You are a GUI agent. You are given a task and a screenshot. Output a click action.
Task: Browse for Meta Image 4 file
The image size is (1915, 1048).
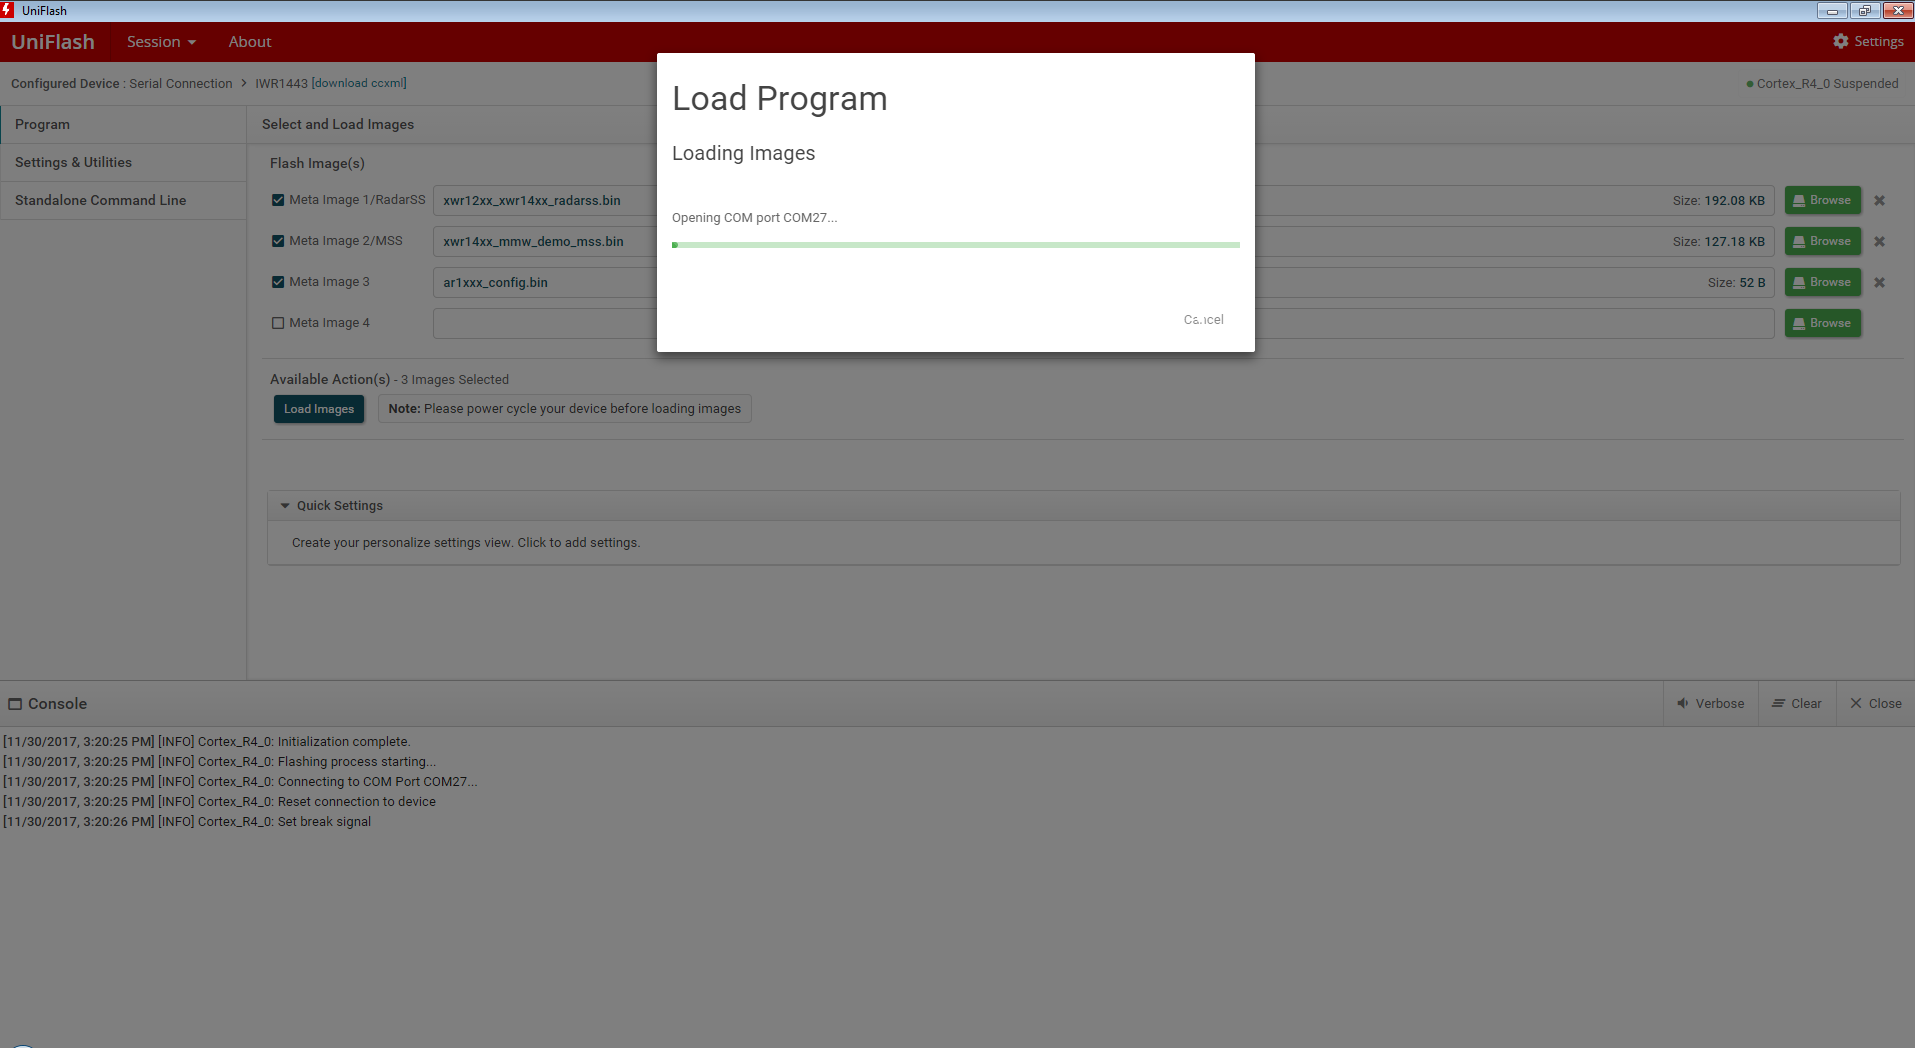click(x=1823, y=323)
